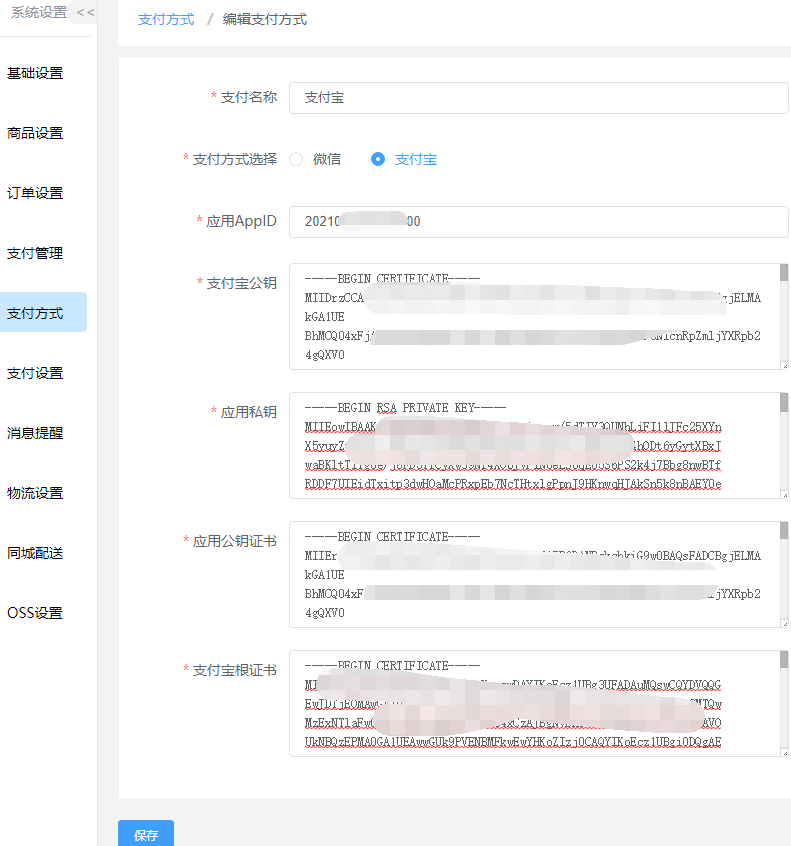Select the highlighted 支付方式 sidebar item
The height and width of the screenshot is (846, 791).
tap(43, 312)
